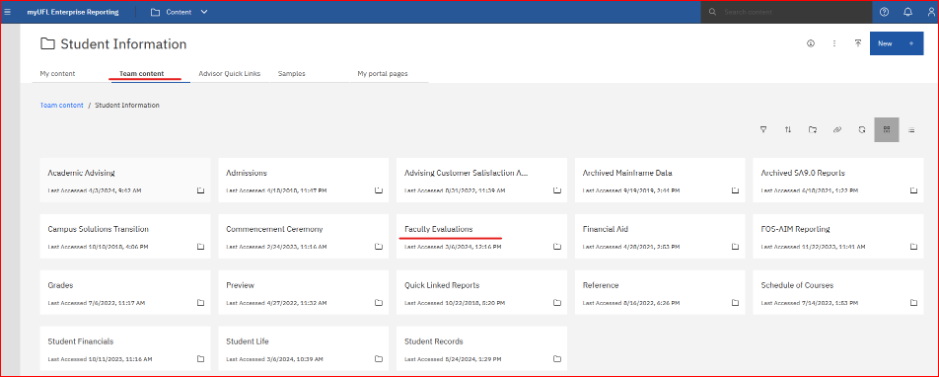Open the personal user menu icon
939x377 pixels.
click(930, 12)
